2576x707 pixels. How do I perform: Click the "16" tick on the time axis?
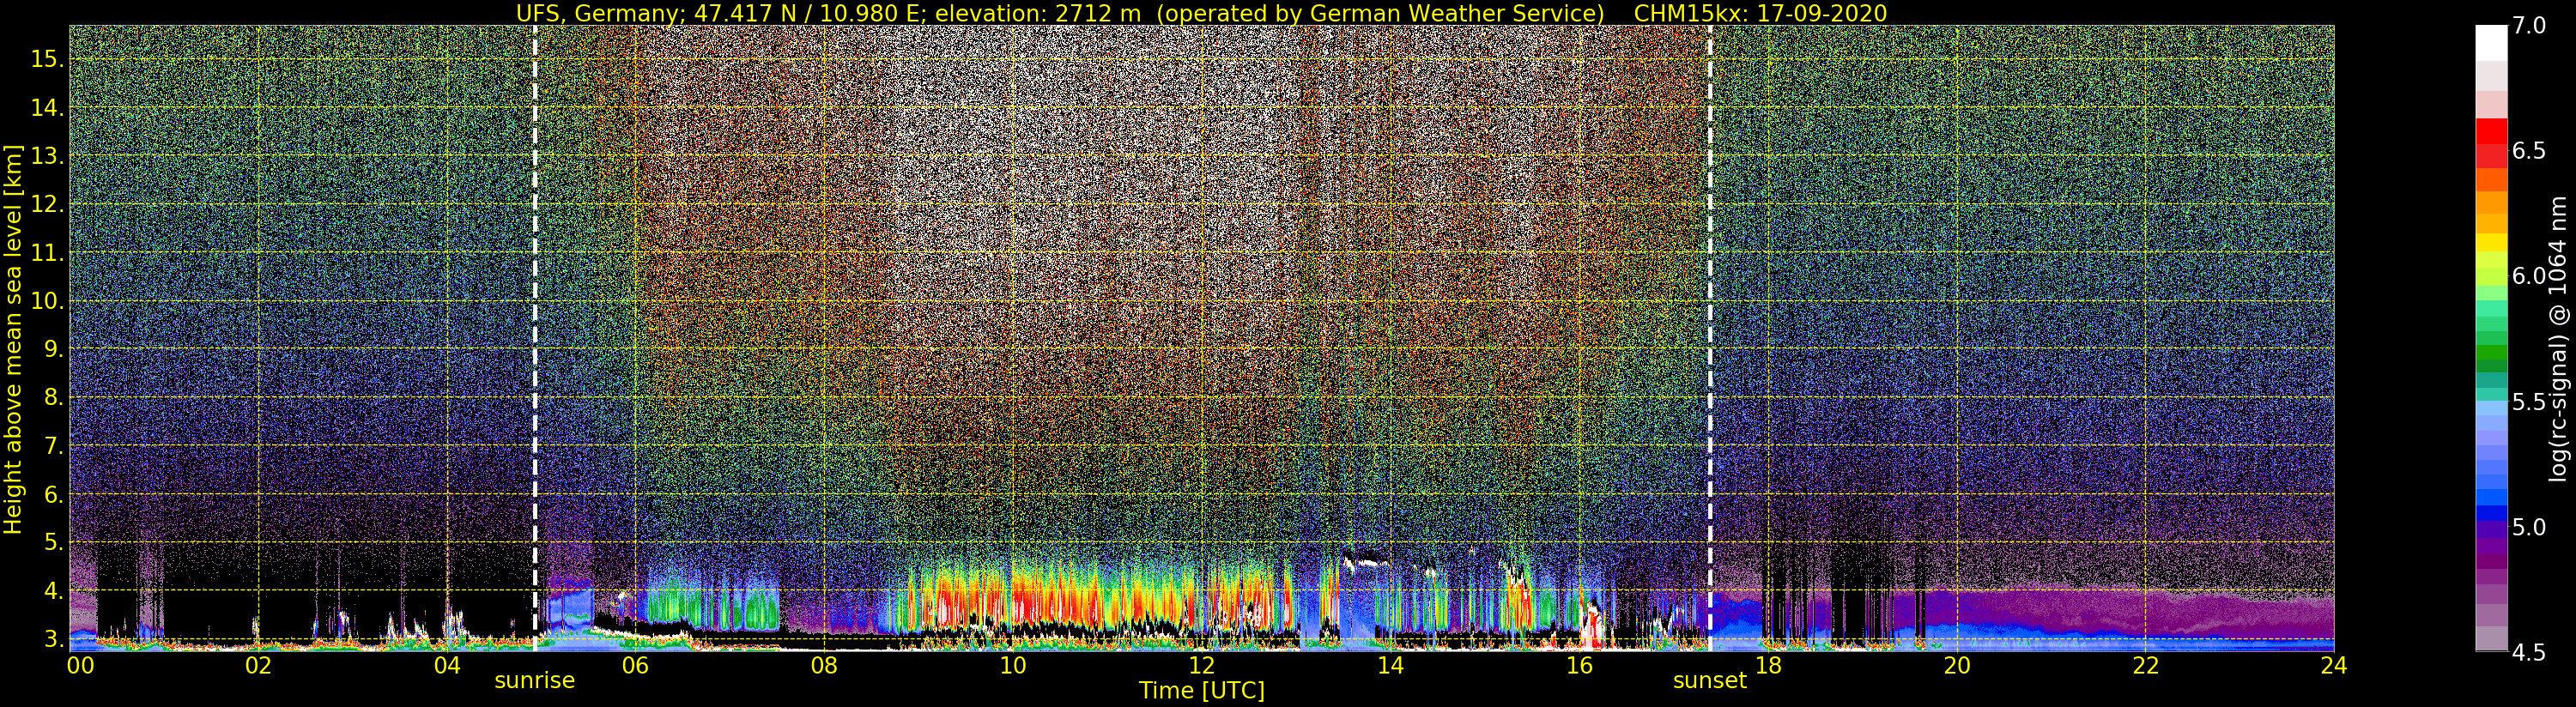[x=1579, y=666]
